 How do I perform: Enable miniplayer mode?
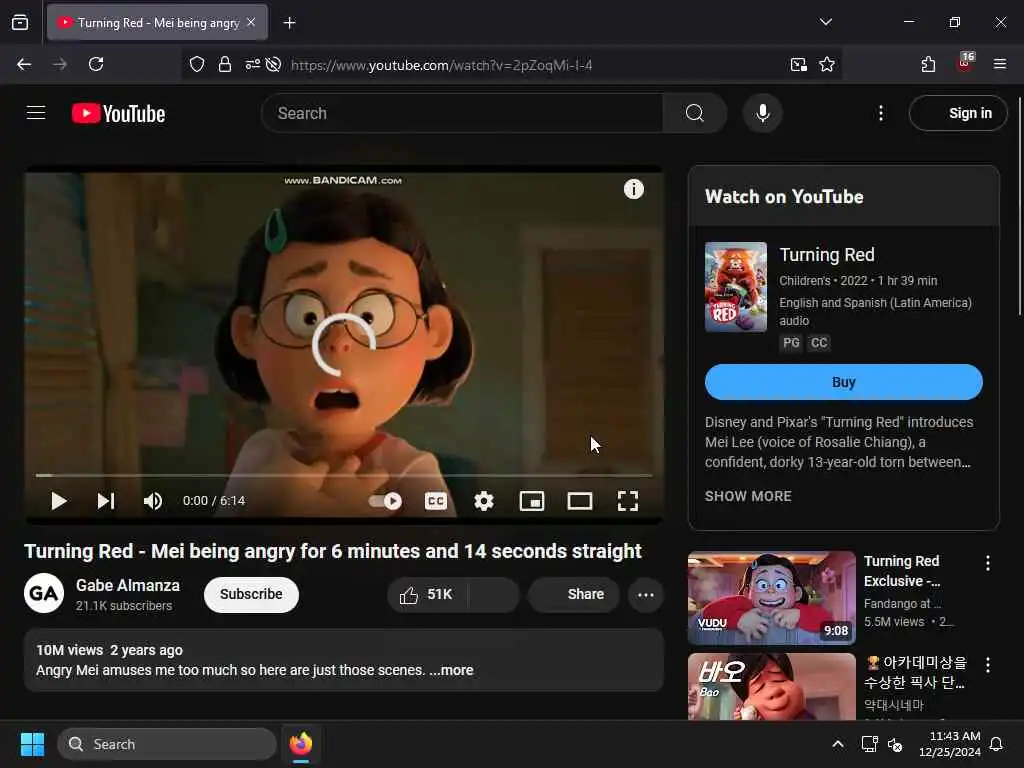tap(532, 501)
